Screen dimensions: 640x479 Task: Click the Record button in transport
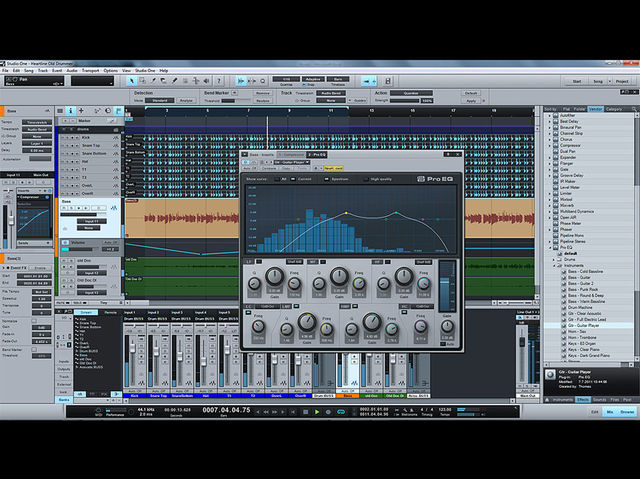point(328,412)
